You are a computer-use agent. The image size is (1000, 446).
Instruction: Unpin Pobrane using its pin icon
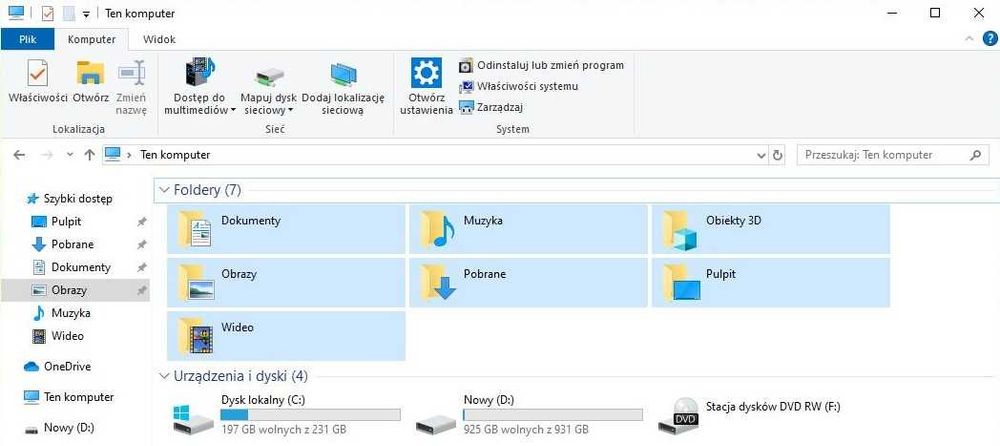pos(142,245)
